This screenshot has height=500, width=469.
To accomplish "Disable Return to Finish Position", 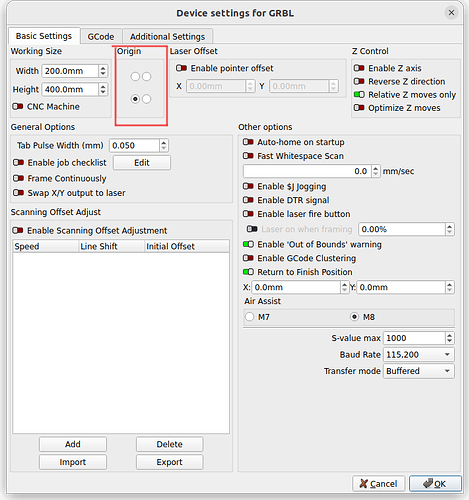I will [248, 272].
